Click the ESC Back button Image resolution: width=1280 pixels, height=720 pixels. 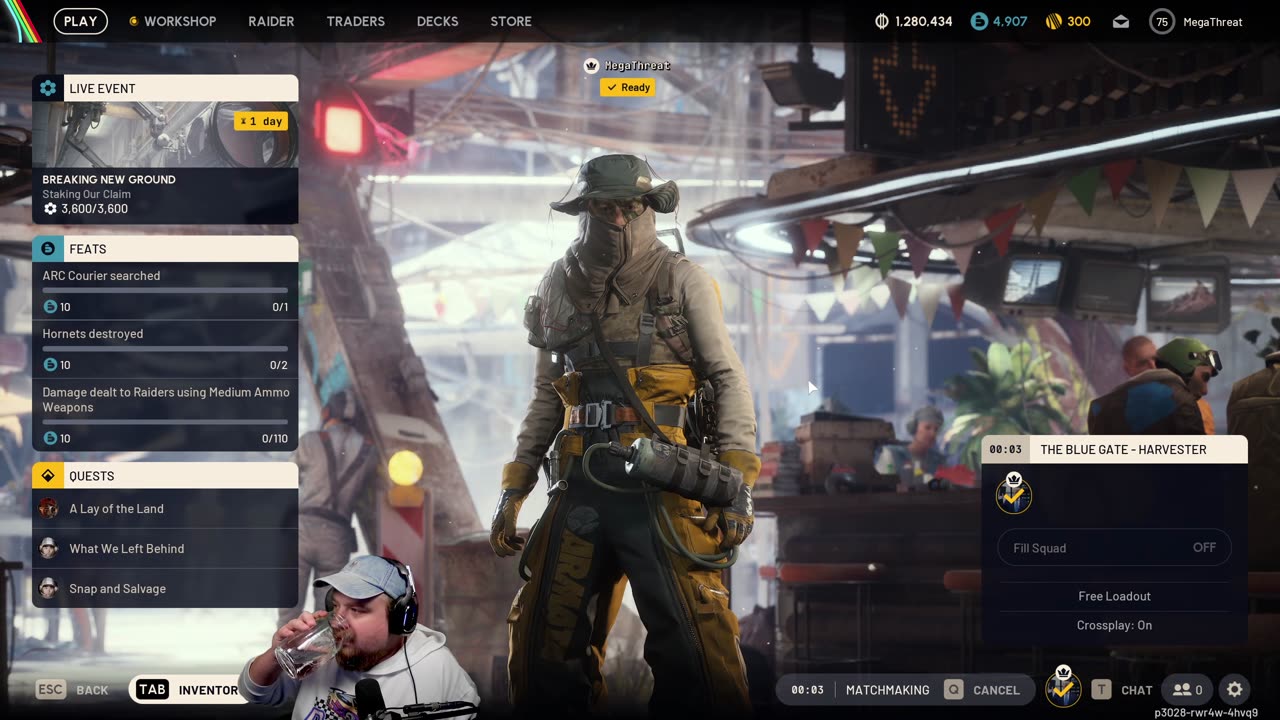pyautogui.click(x=72, y=690)
